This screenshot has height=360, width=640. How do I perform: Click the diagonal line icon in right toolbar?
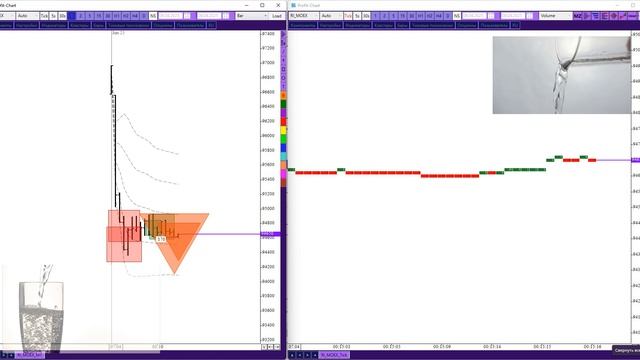tap(623, 16)
